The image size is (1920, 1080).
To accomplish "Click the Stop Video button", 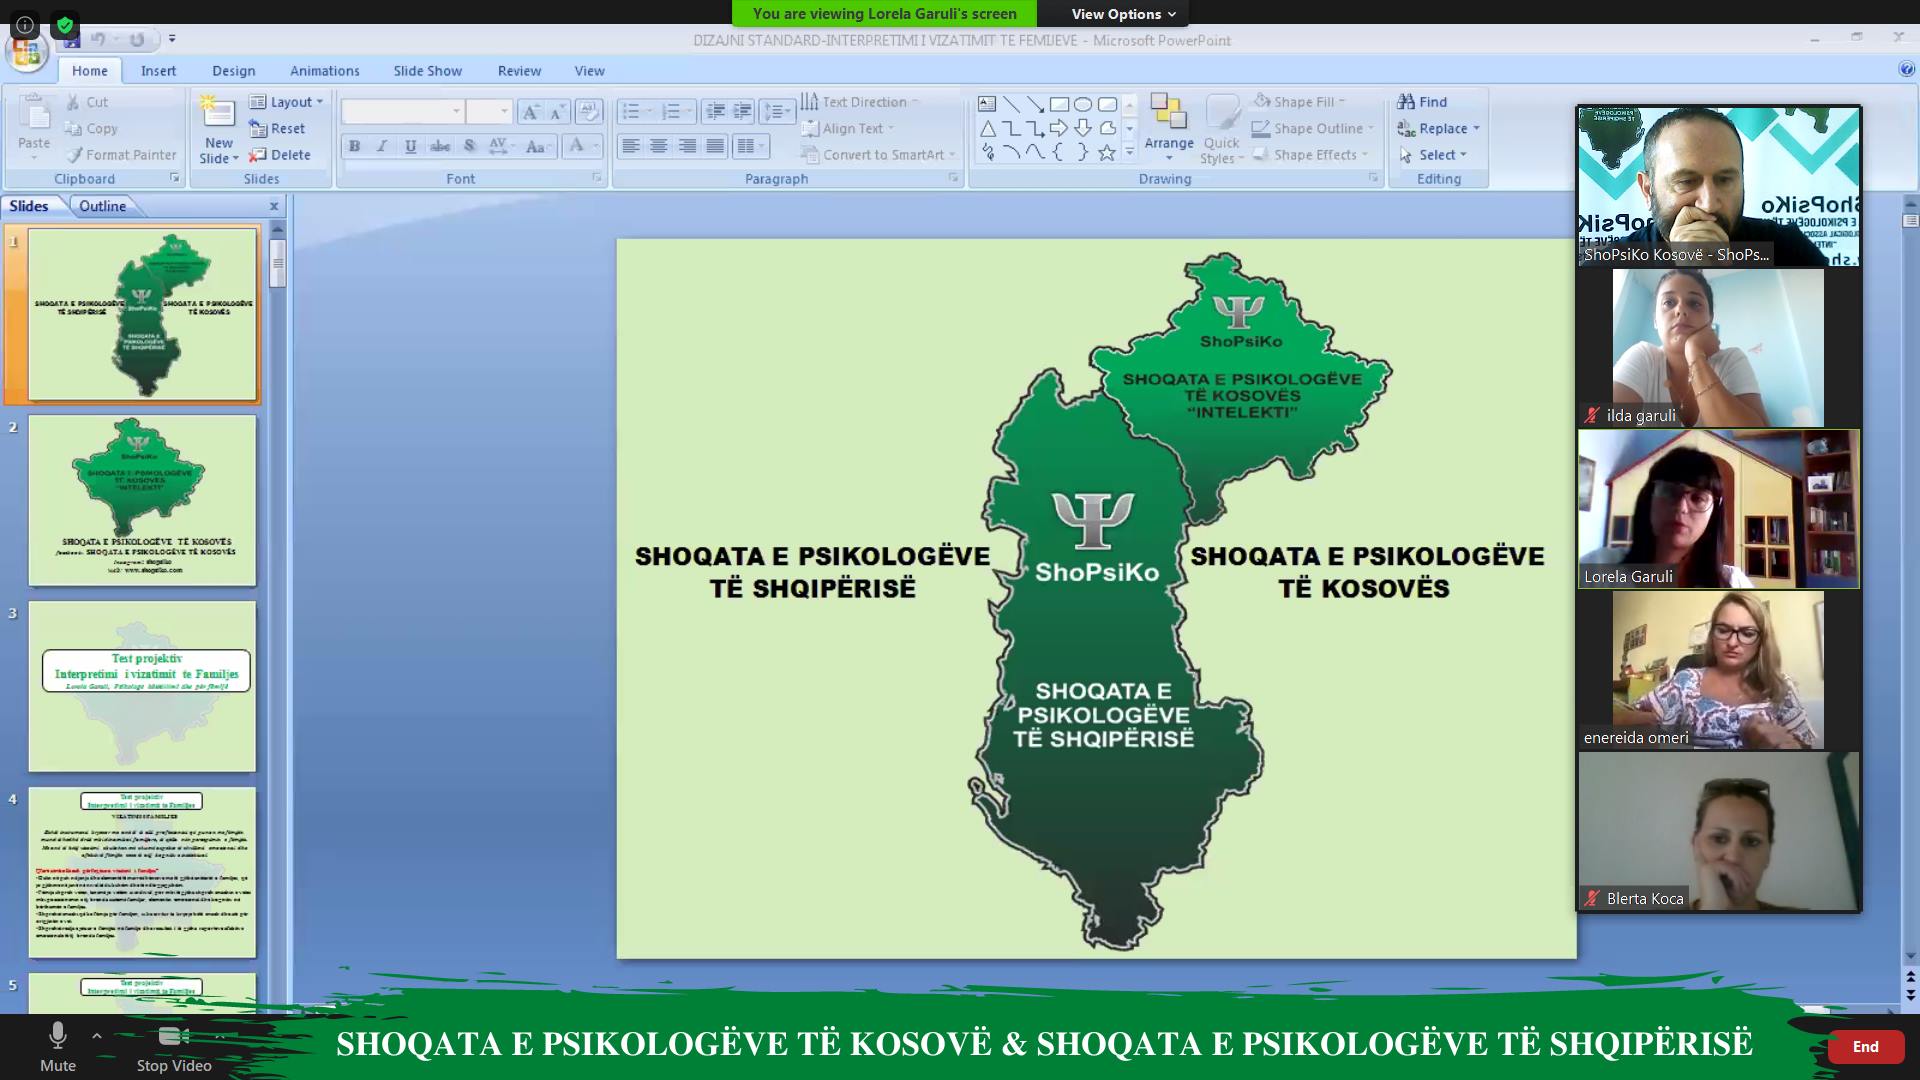I will click(174, 1046).
